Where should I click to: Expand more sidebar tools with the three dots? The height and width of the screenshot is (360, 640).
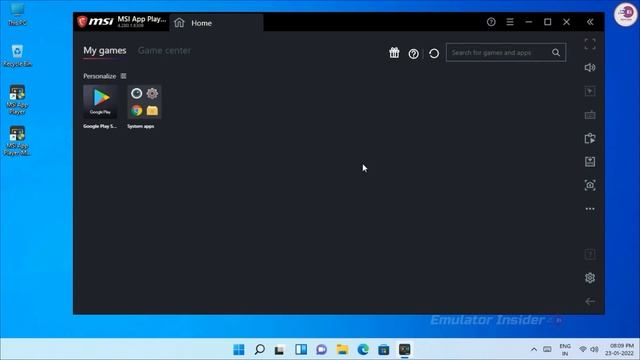(590, 209)
